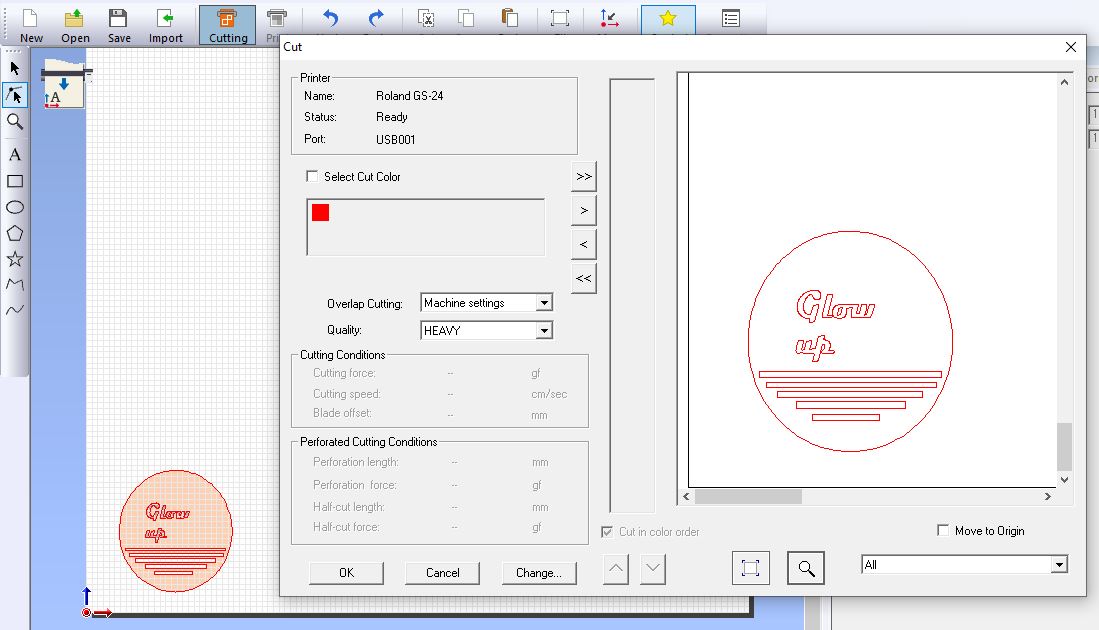Click the Glow up circle in cut preview
The image size is (1099, 630).
point(850,341)
